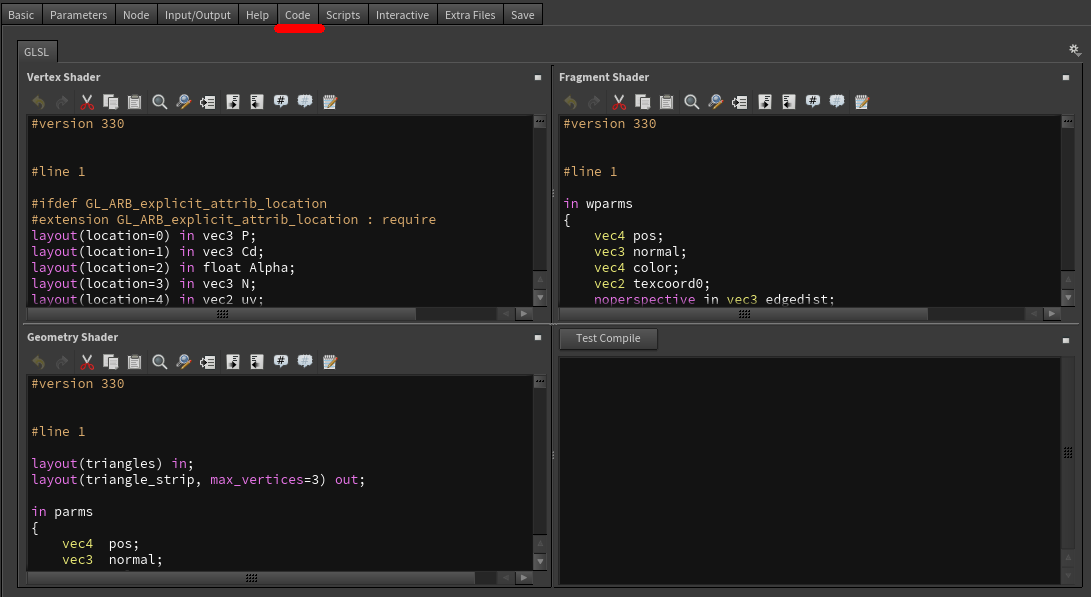Paste clipboard in Geometry Shader toolbar
This screenshot has width=1091, height=597.
[134, 362]
